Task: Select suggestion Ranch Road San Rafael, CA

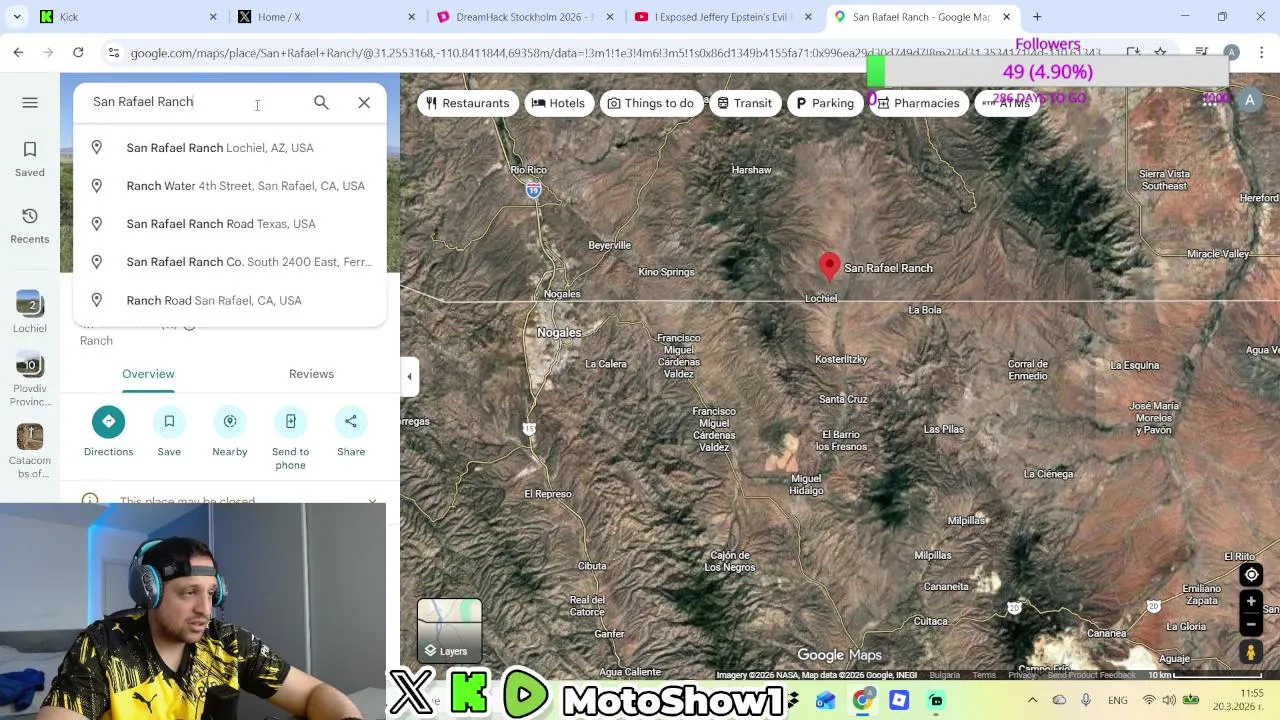Action: coord(230,300)
